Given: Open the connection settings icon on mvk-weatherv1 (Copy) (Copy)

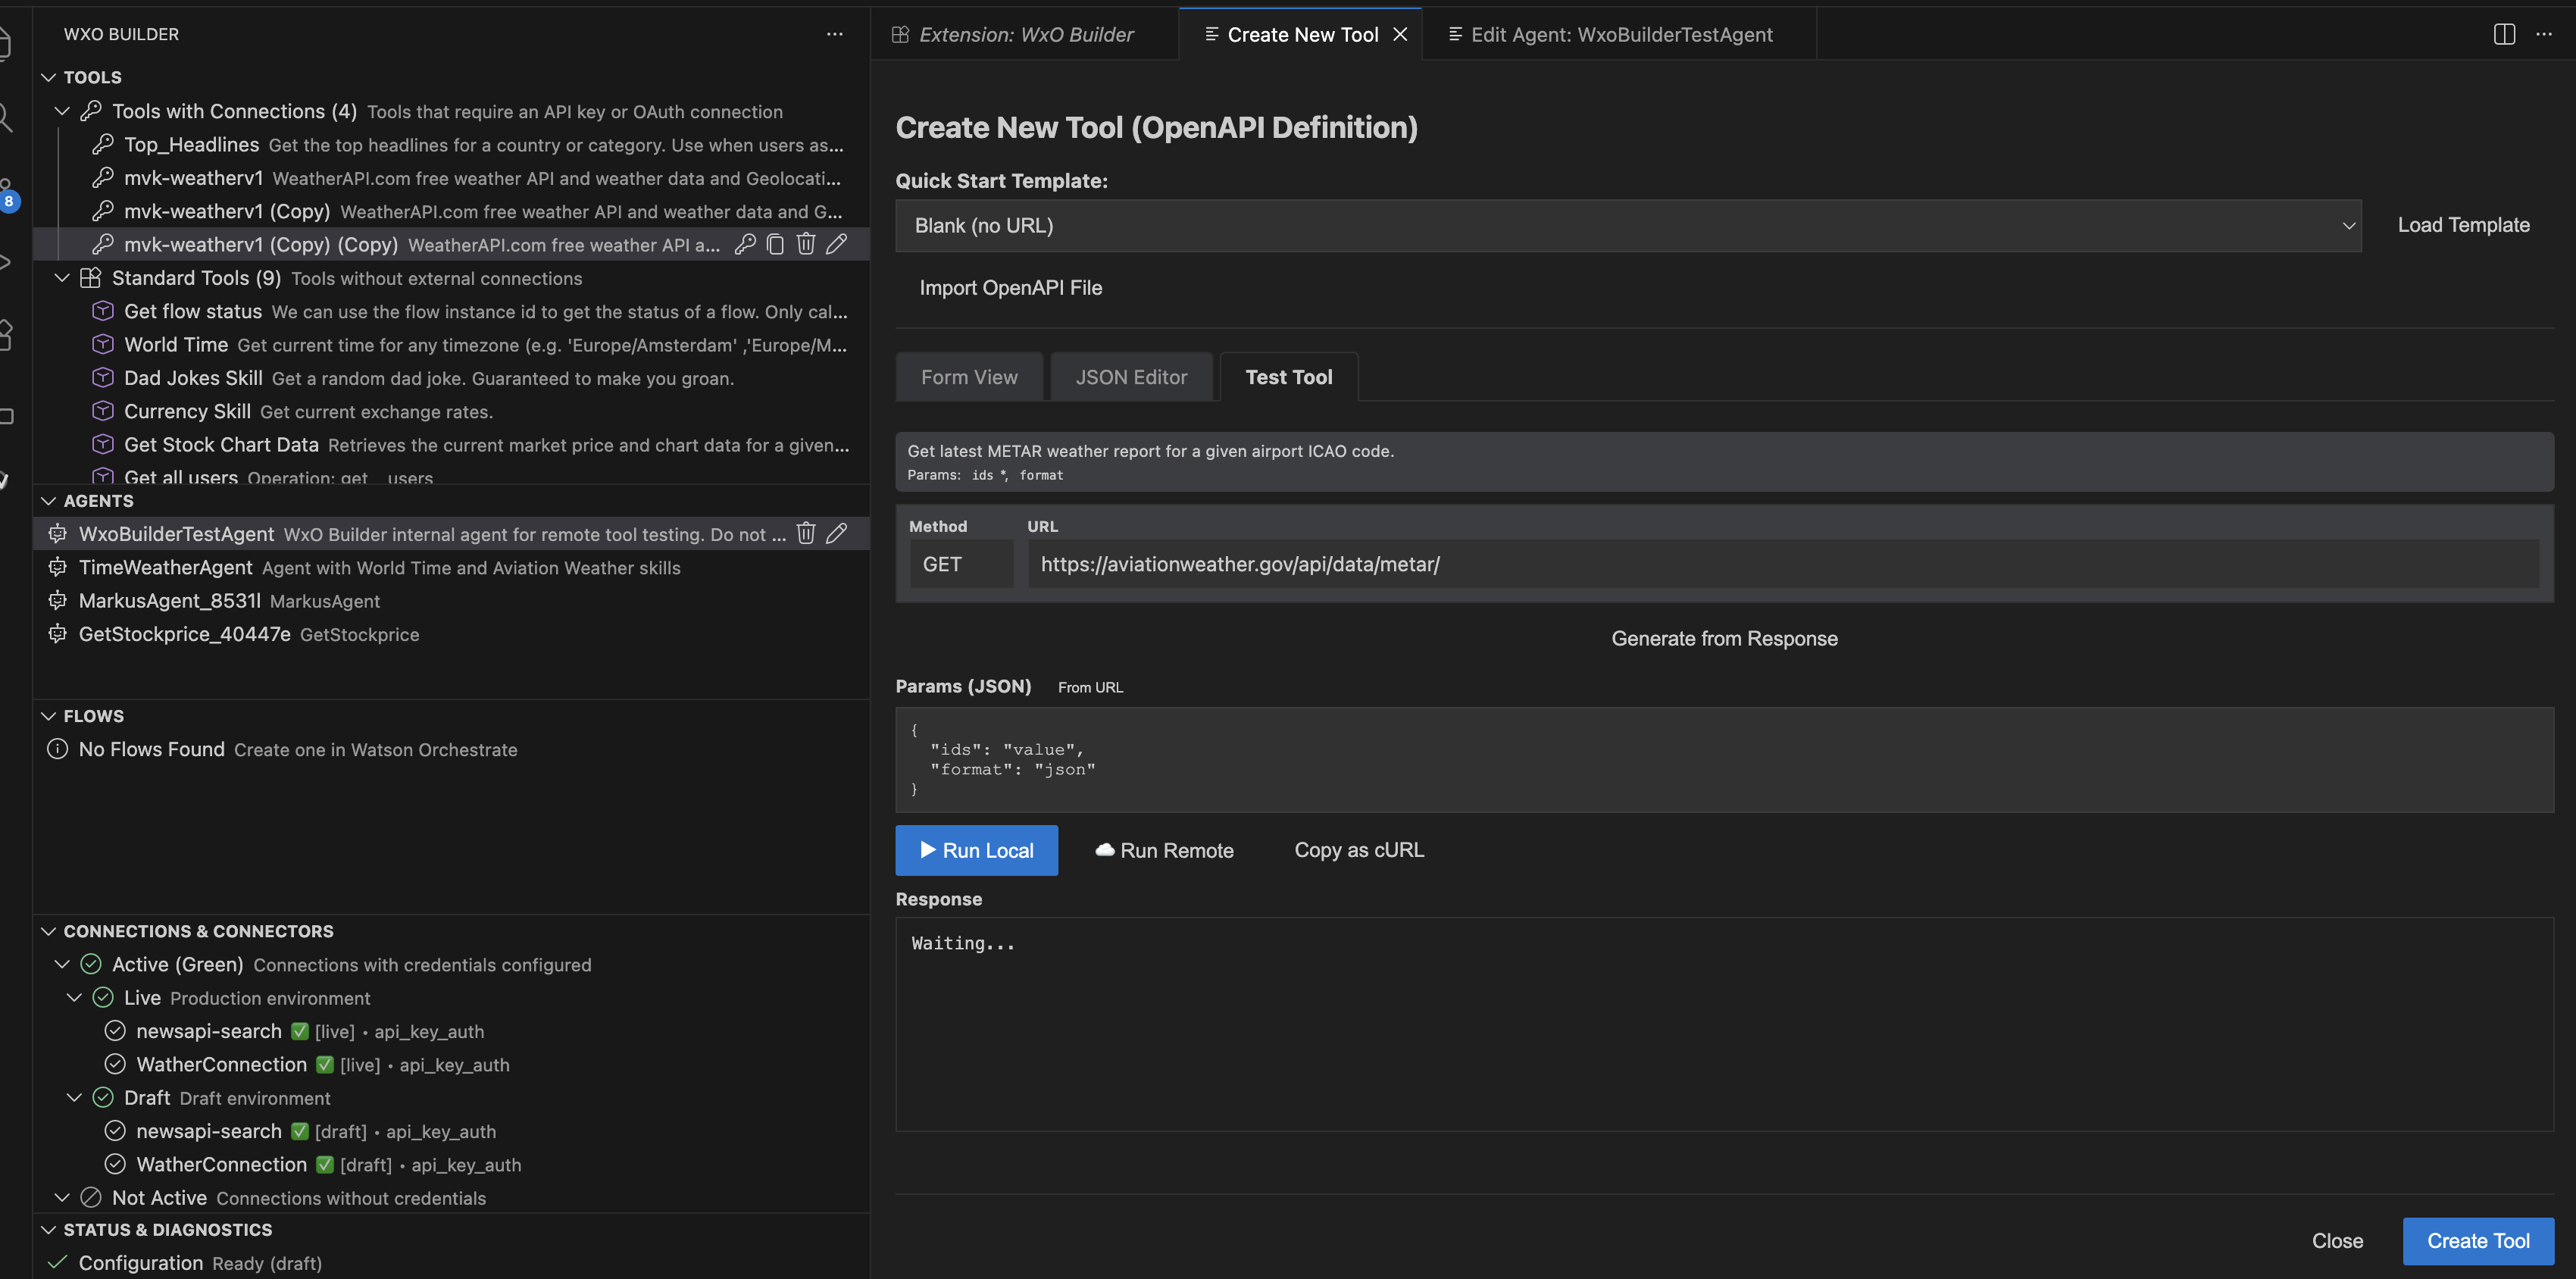Looking at the screenshot, I should click(x=744, y=244).
